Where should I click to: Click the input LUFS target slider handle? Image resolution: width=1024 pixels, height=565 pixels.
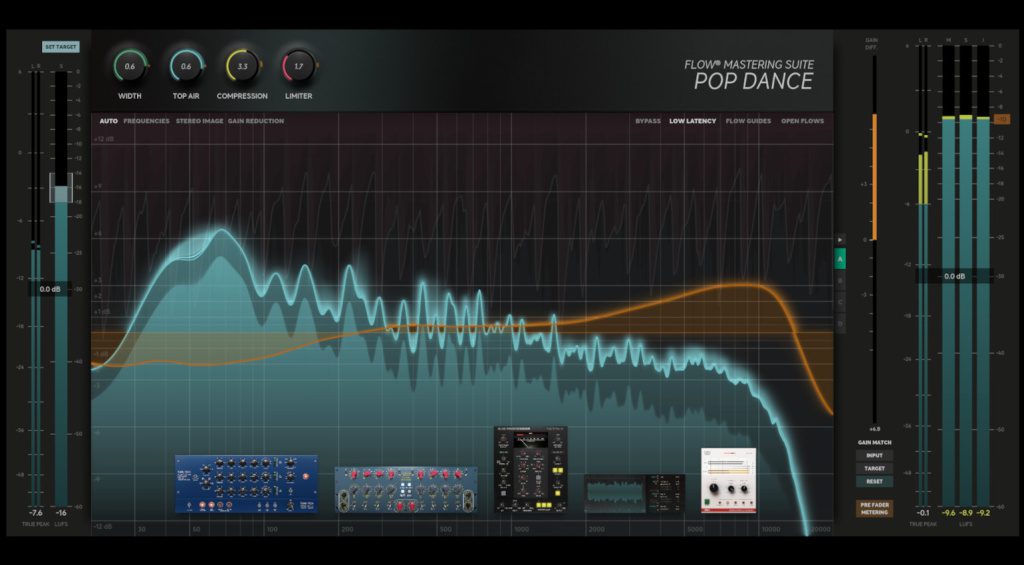click(x=61, y=188)
